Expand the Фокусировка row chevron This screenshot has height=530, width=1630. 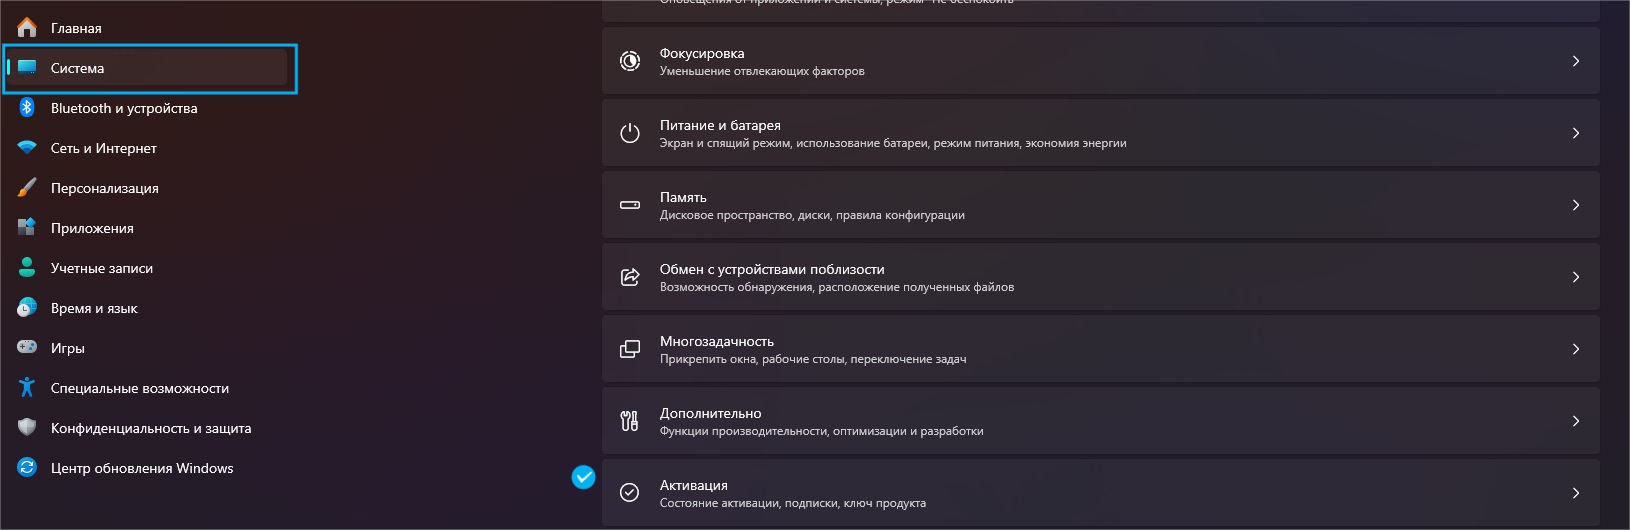pyautogui.click(x=1576, y=61)
